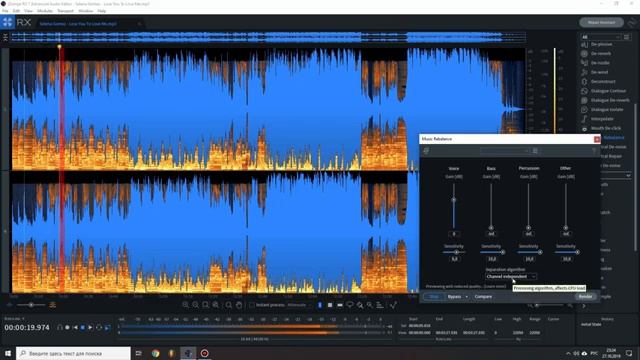640x360 pixels.
Task: Toggle Bypass in Music Rebalance
Action: [454, 297]
